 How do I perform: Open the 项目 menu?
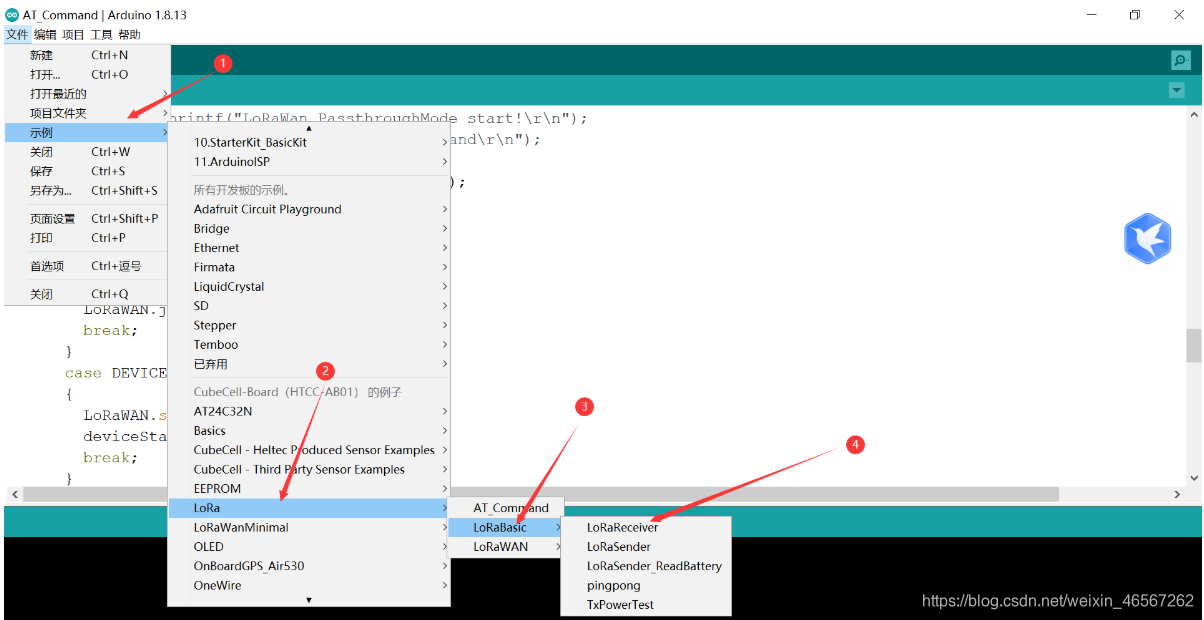click(73, 34)
